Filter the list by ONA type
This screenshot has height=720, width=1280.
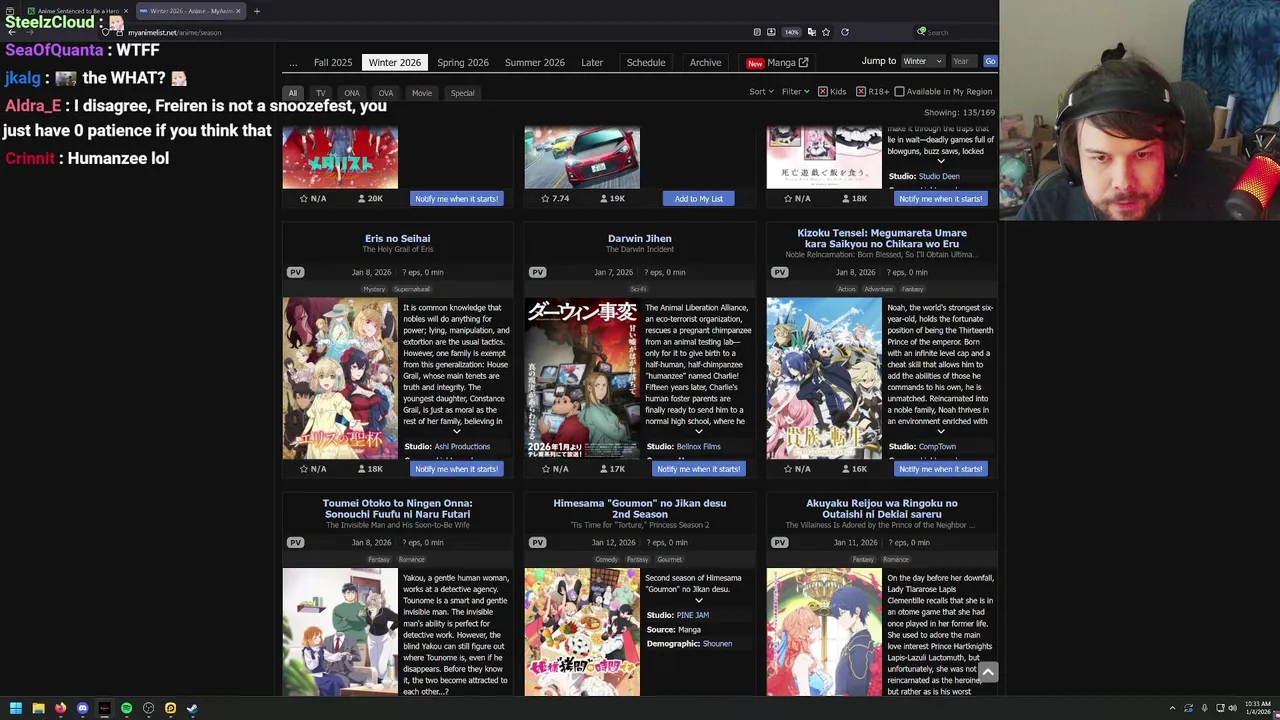coord(352,93)
